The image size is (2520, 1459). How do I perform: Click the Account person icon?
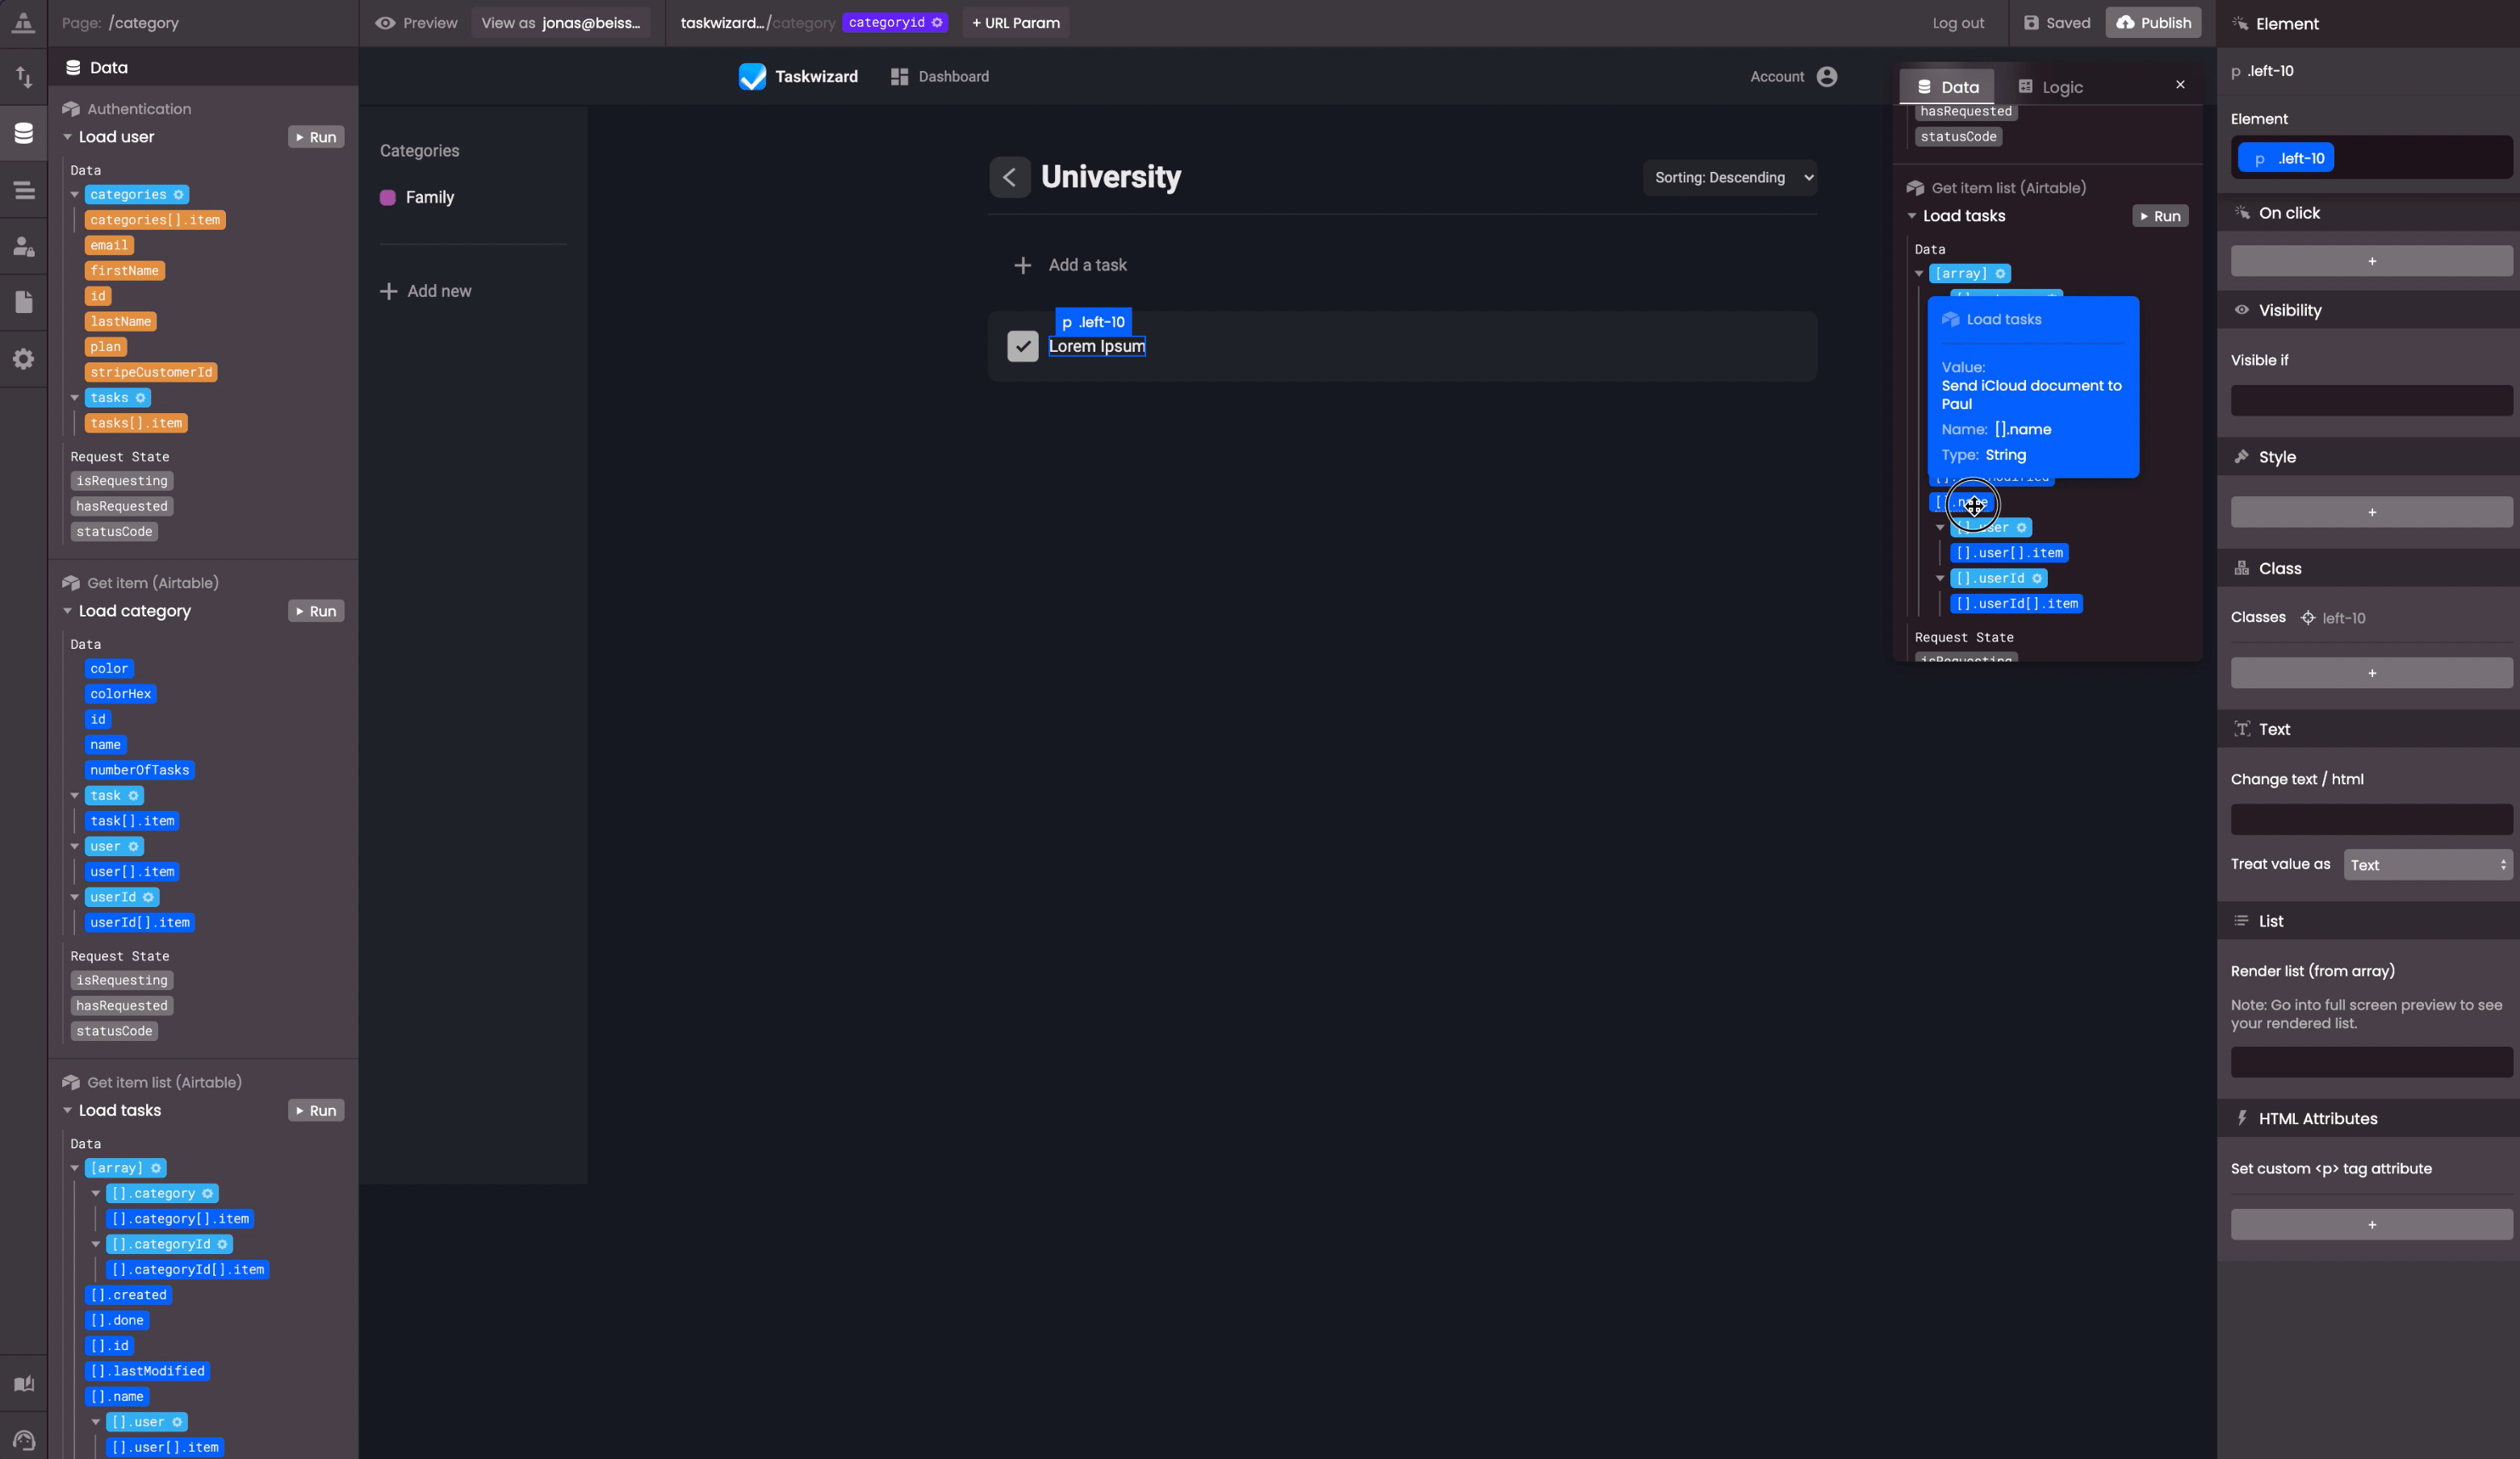[x=1828, y=76]
